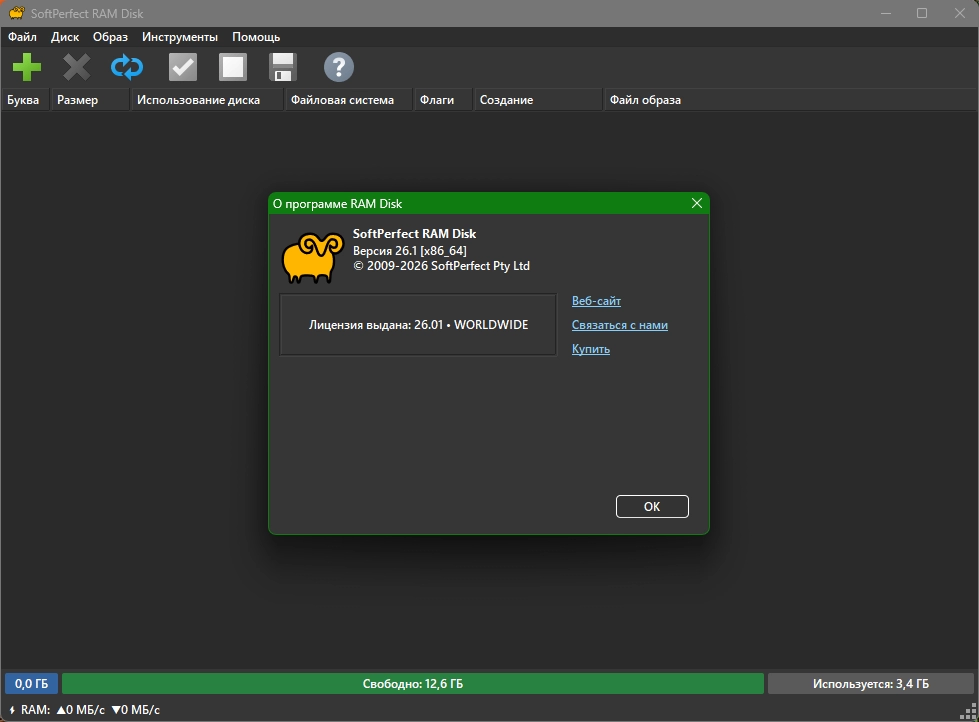Click OK in the About dialog
Screen dimensions: 979x722
pyautogui.click(x=652, y=507)
